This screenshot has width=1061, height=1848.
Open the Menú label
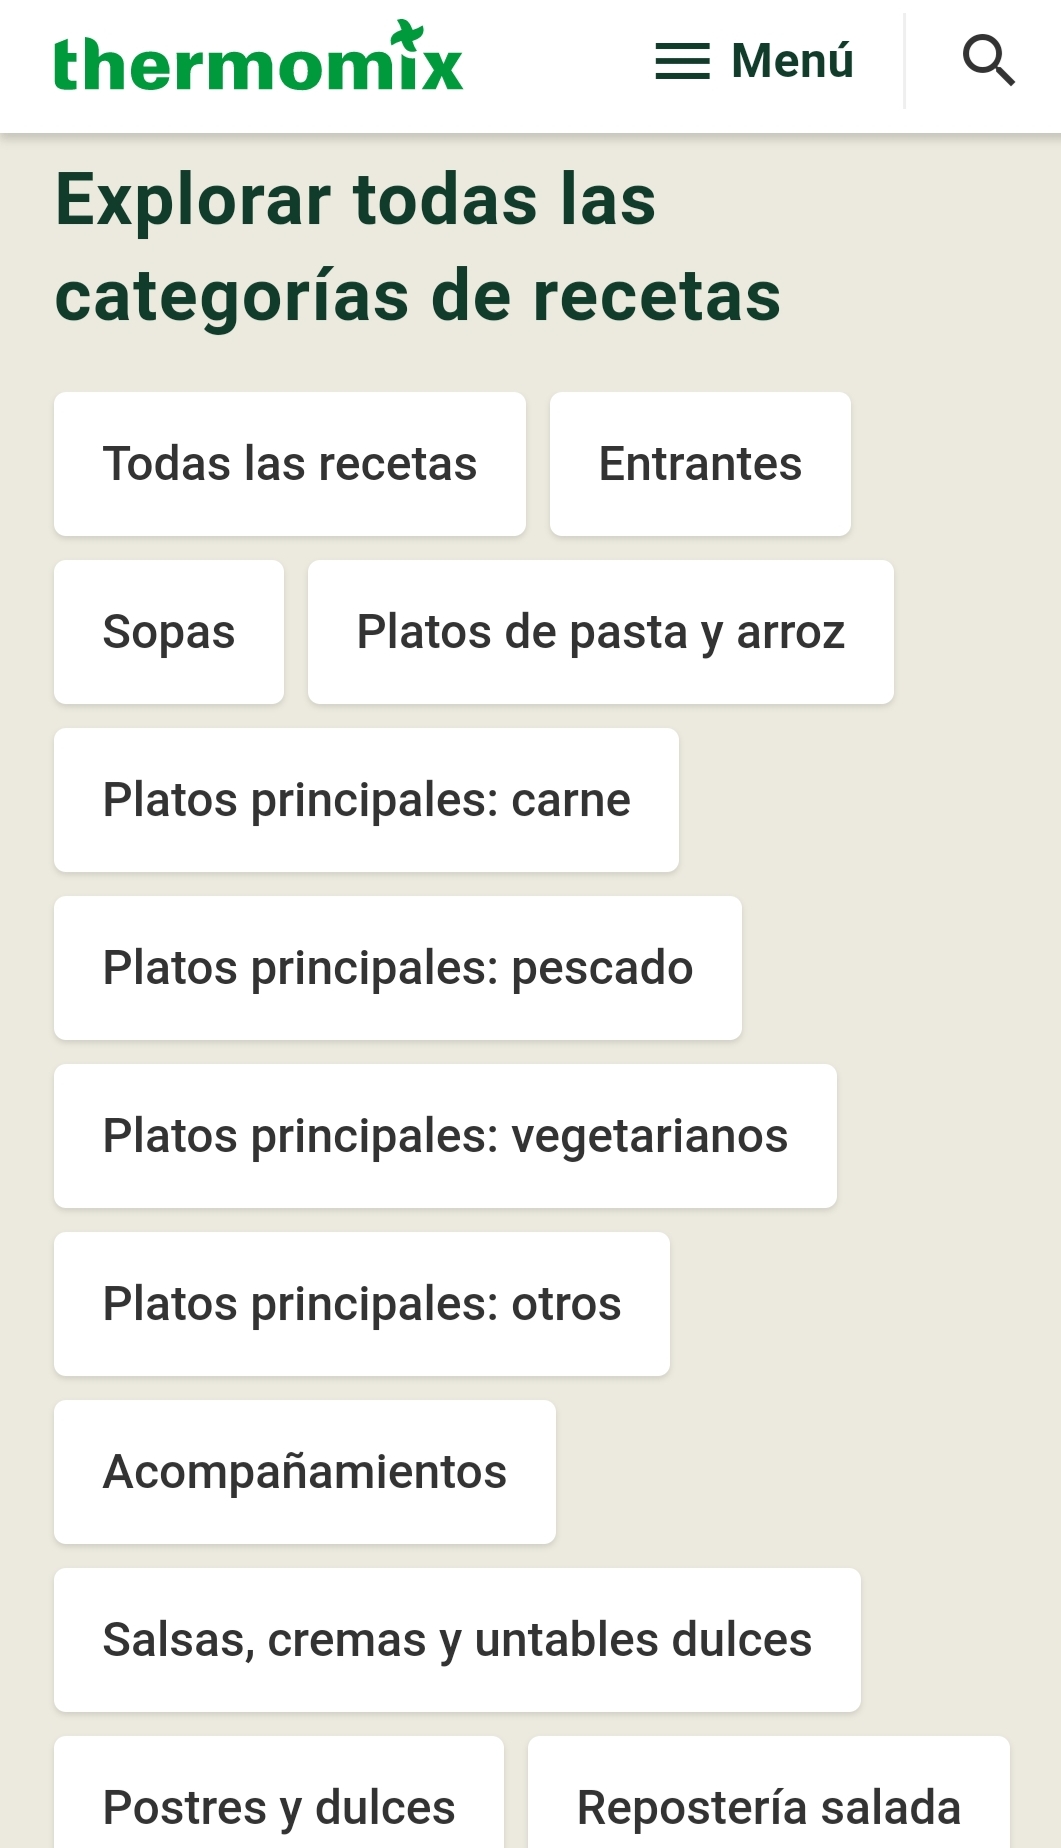[x=792, y=61]
